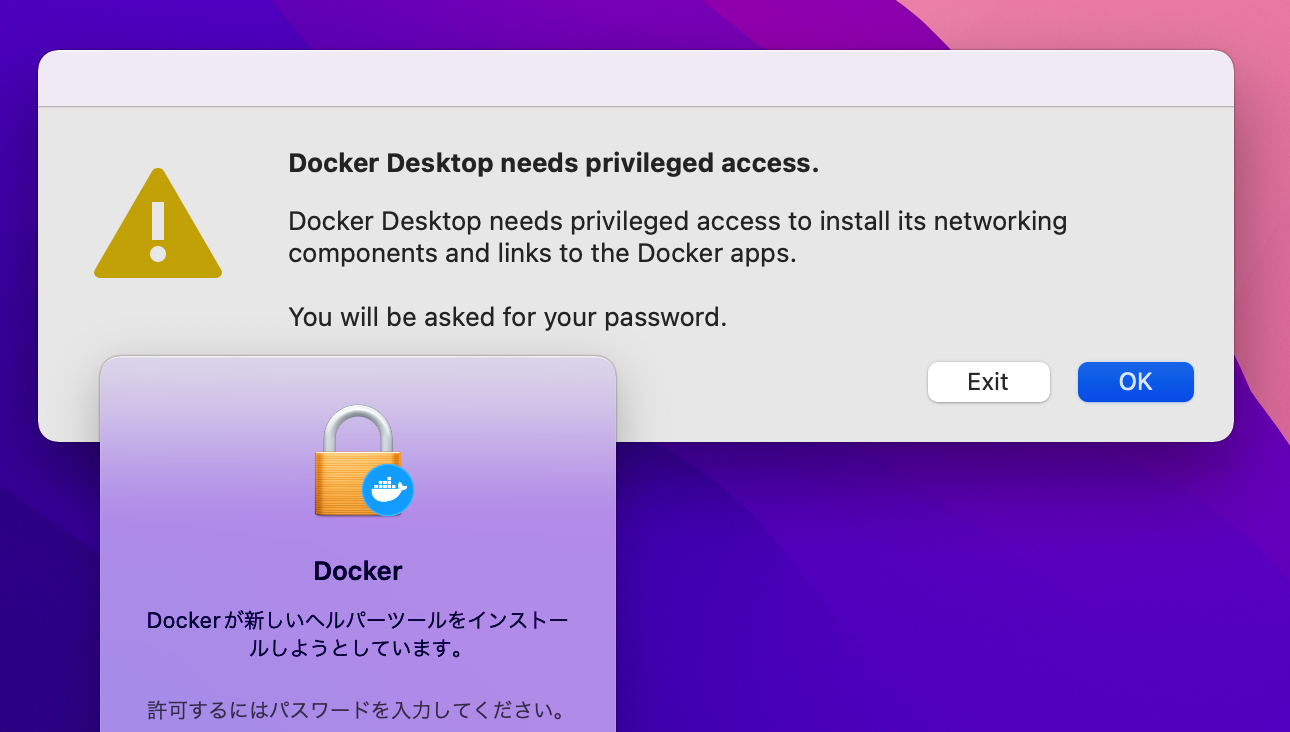The width and height of the screenshot is (1290, 732).
Task: Click the Japanese helper tool install message
Action: (358, 634)
